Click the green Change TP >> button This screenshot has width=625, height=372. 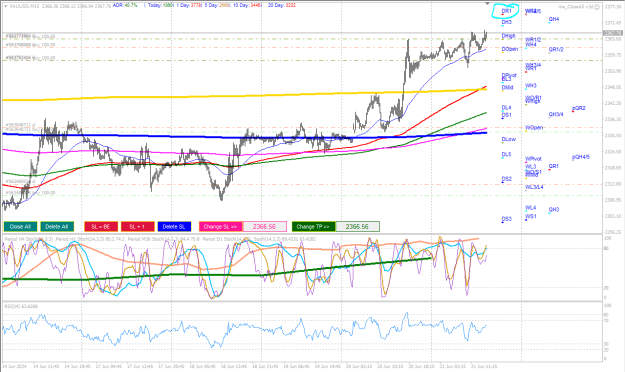click(313, 226)
